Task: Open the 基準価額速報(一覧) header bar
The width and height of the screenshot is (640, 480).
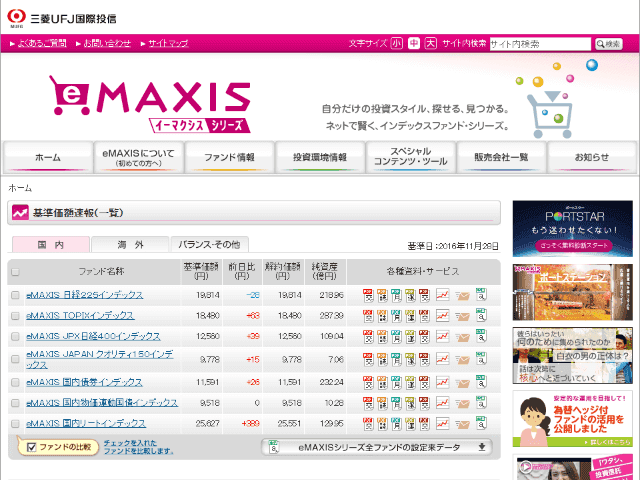Action: click(x=254, y=213)
